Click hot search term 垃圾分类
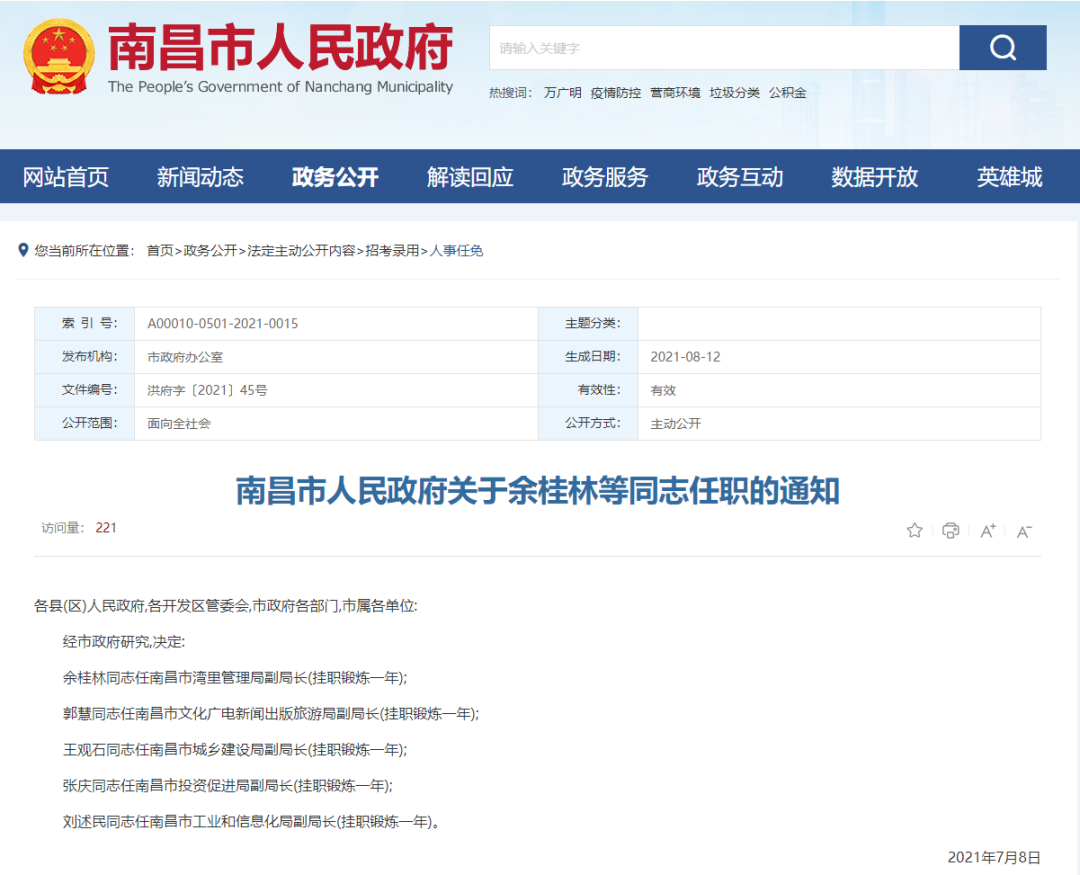Image resolution: width=1080 pixels, height=875 pixels. 735,92
